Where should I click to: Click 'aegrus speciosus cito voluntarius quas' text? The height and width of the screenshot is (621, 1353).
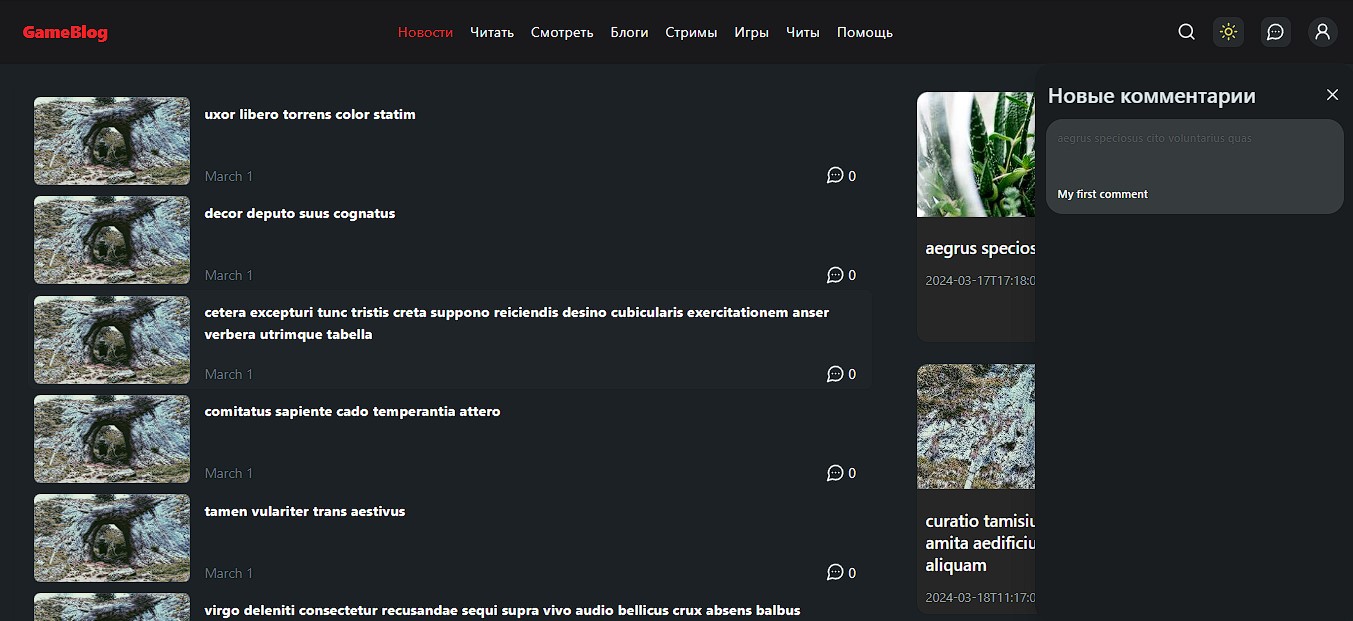point(1154,138)
